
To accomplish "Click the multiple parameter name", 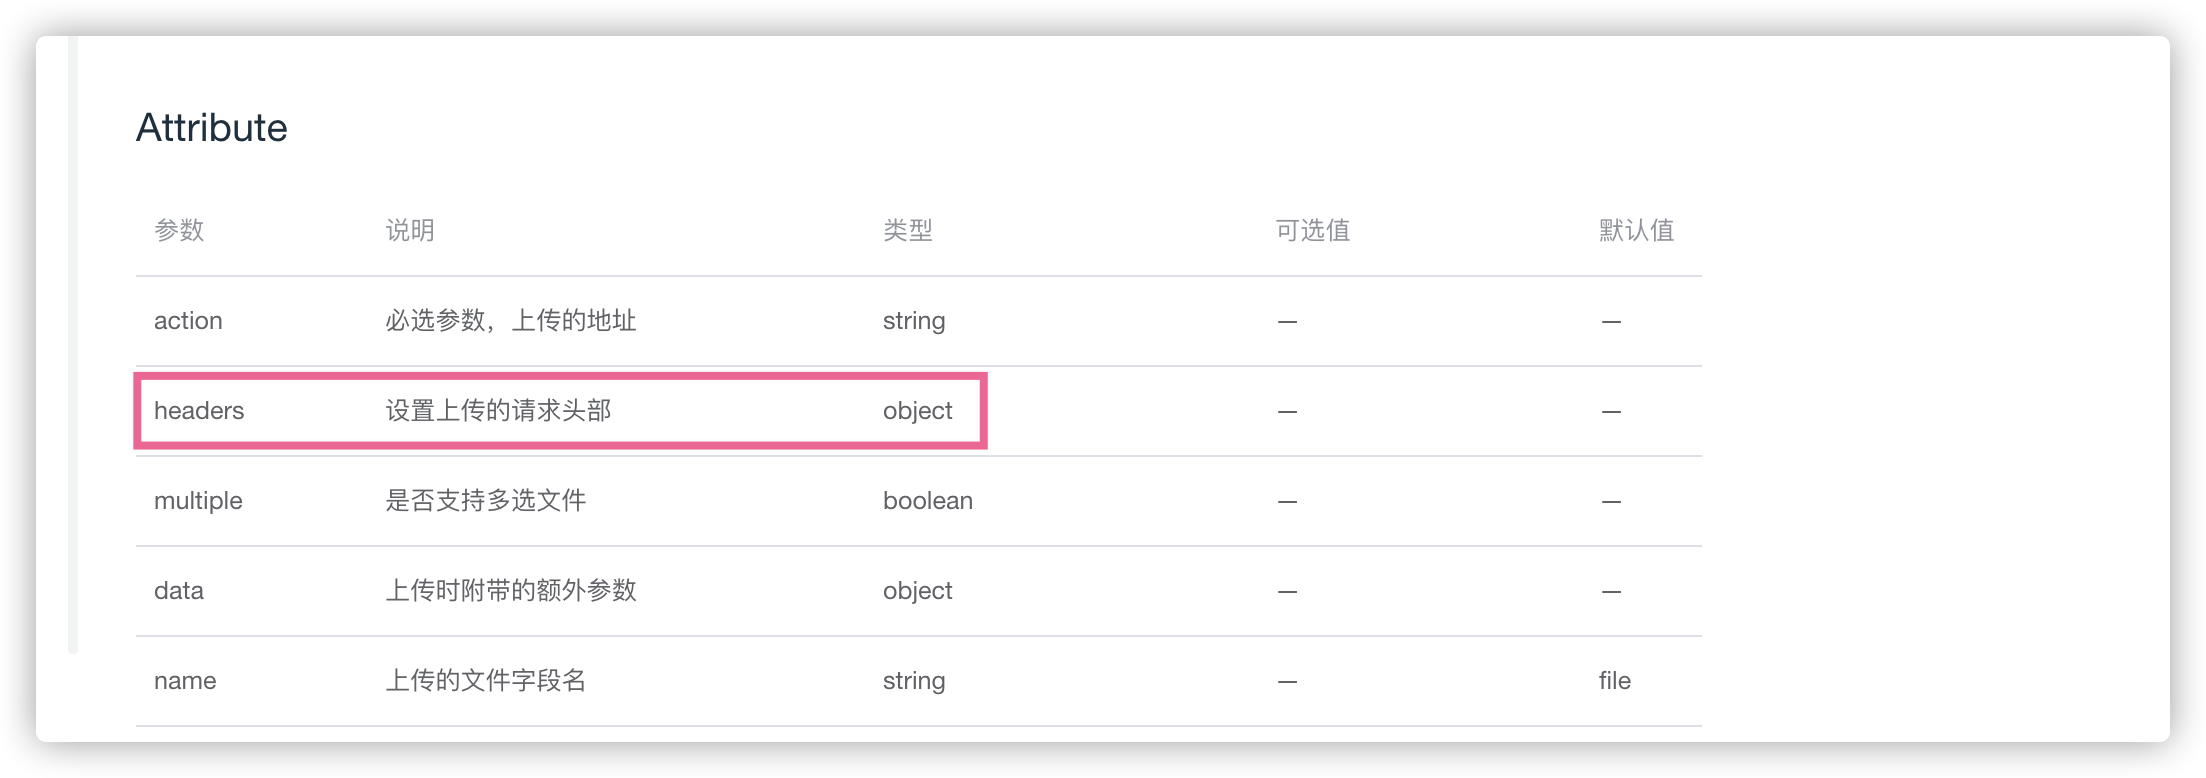I will (198, 501).
